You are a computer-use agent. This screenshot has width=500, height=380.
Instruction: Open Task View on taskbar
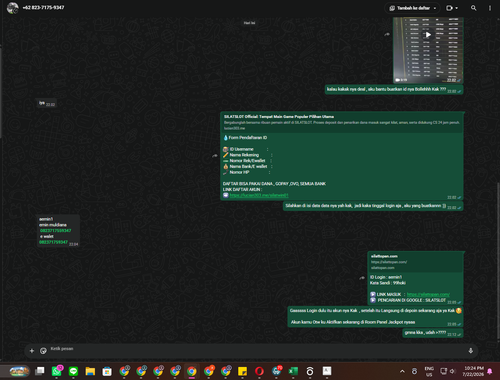coord(40,371)
